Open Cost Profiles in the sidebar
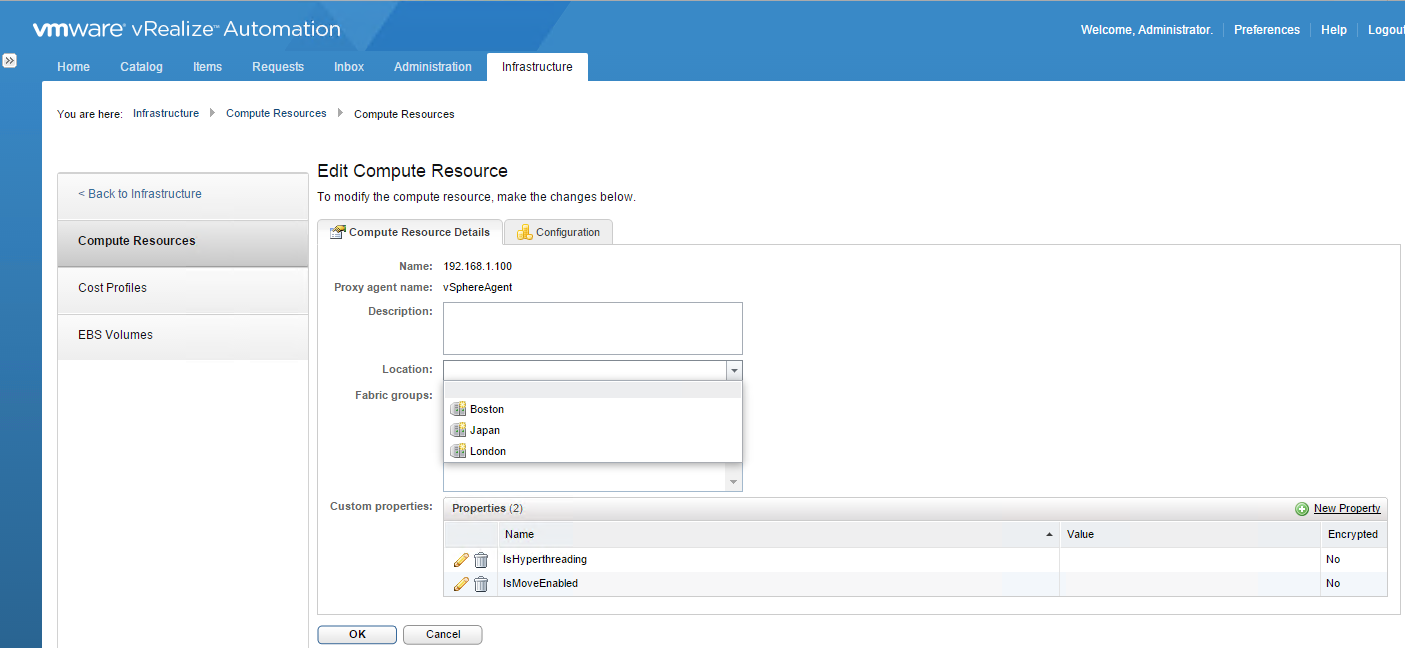 (x=183, y=288)
